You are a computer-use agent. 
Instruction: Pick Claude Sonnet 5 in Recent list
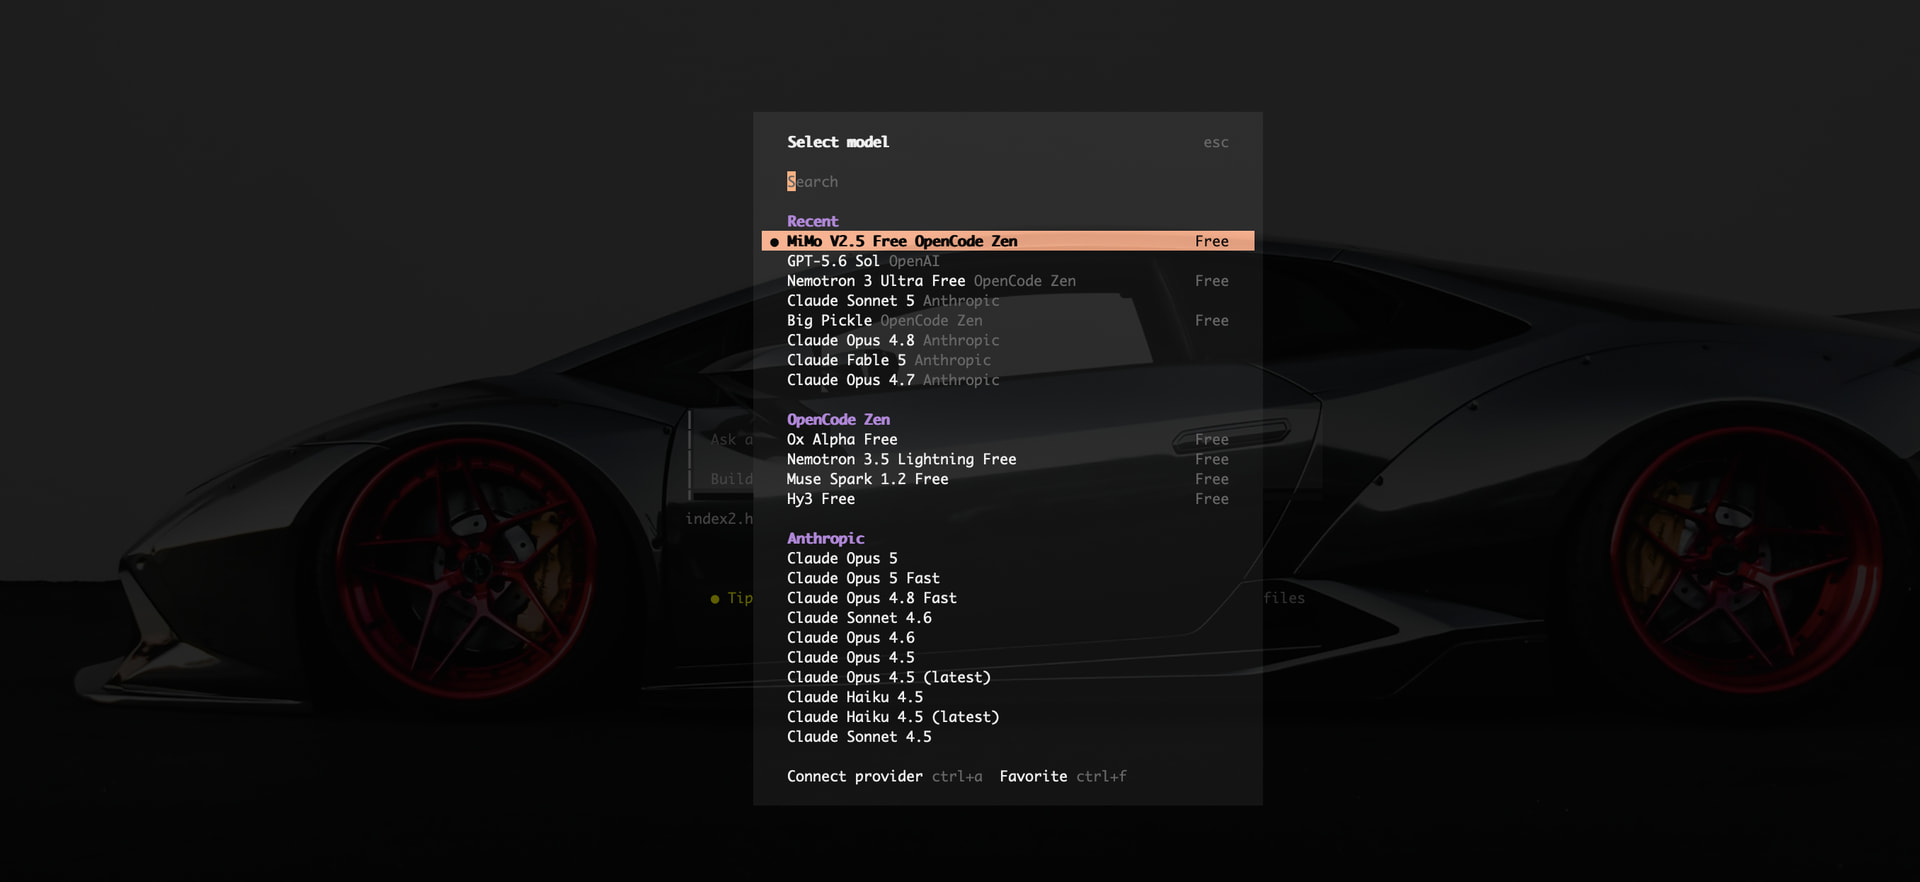[x=1007, y=301]
